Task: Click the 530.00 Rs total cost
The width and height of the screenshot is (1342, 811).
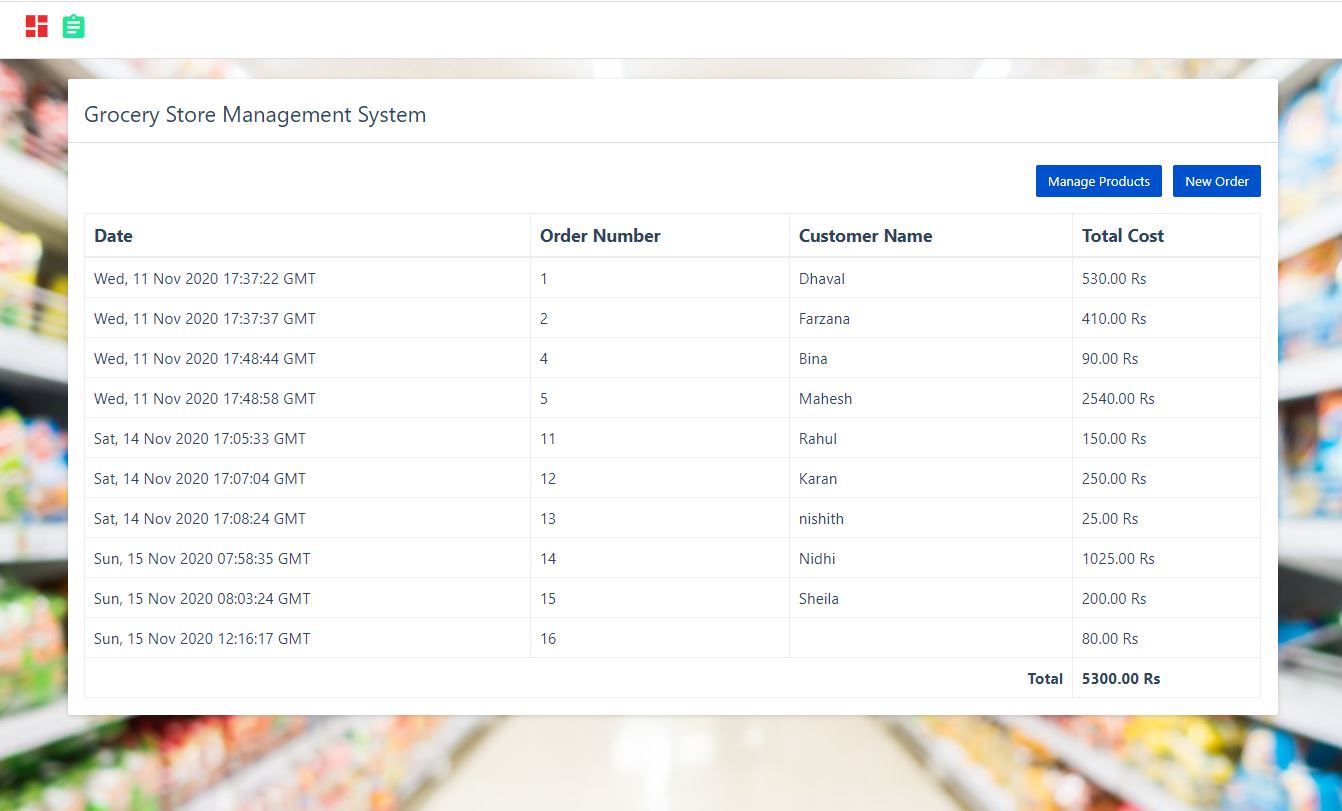Action: coord(1114,279)
